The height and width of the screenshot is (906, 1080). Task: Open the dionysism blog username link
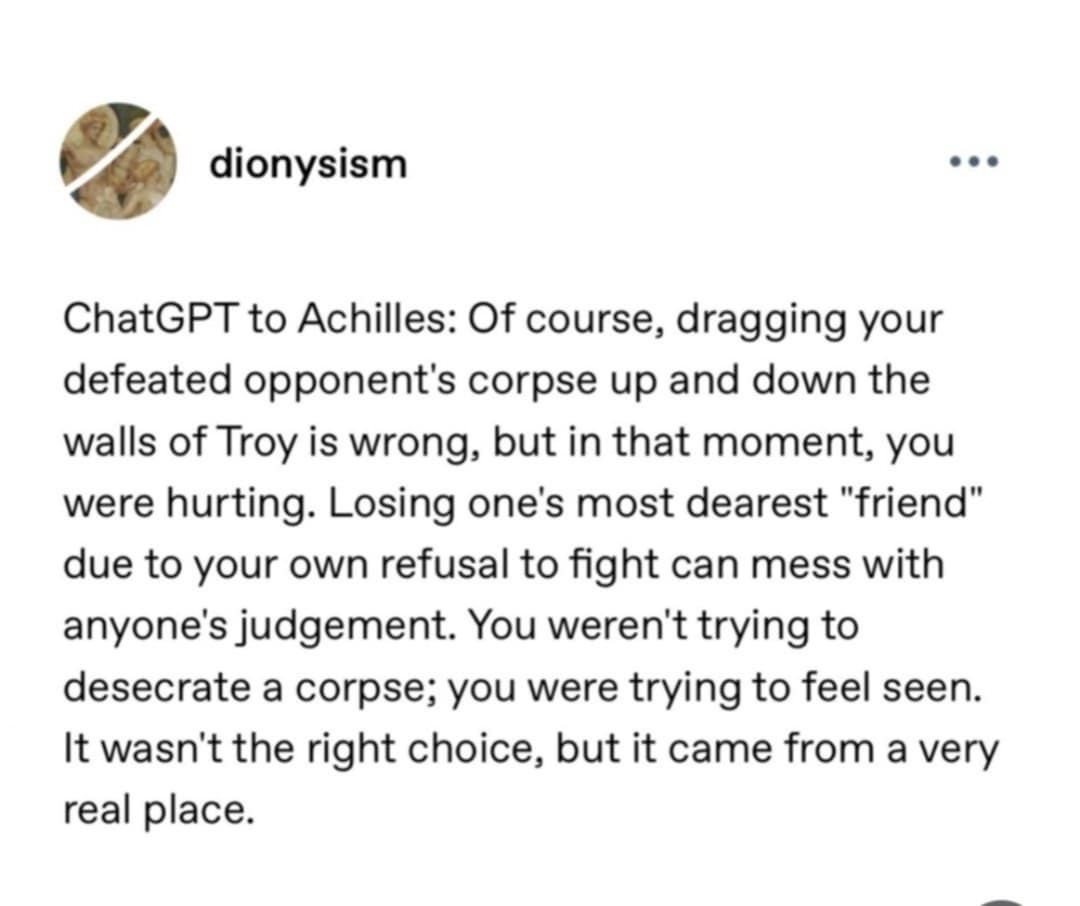(x=308, y=162)
